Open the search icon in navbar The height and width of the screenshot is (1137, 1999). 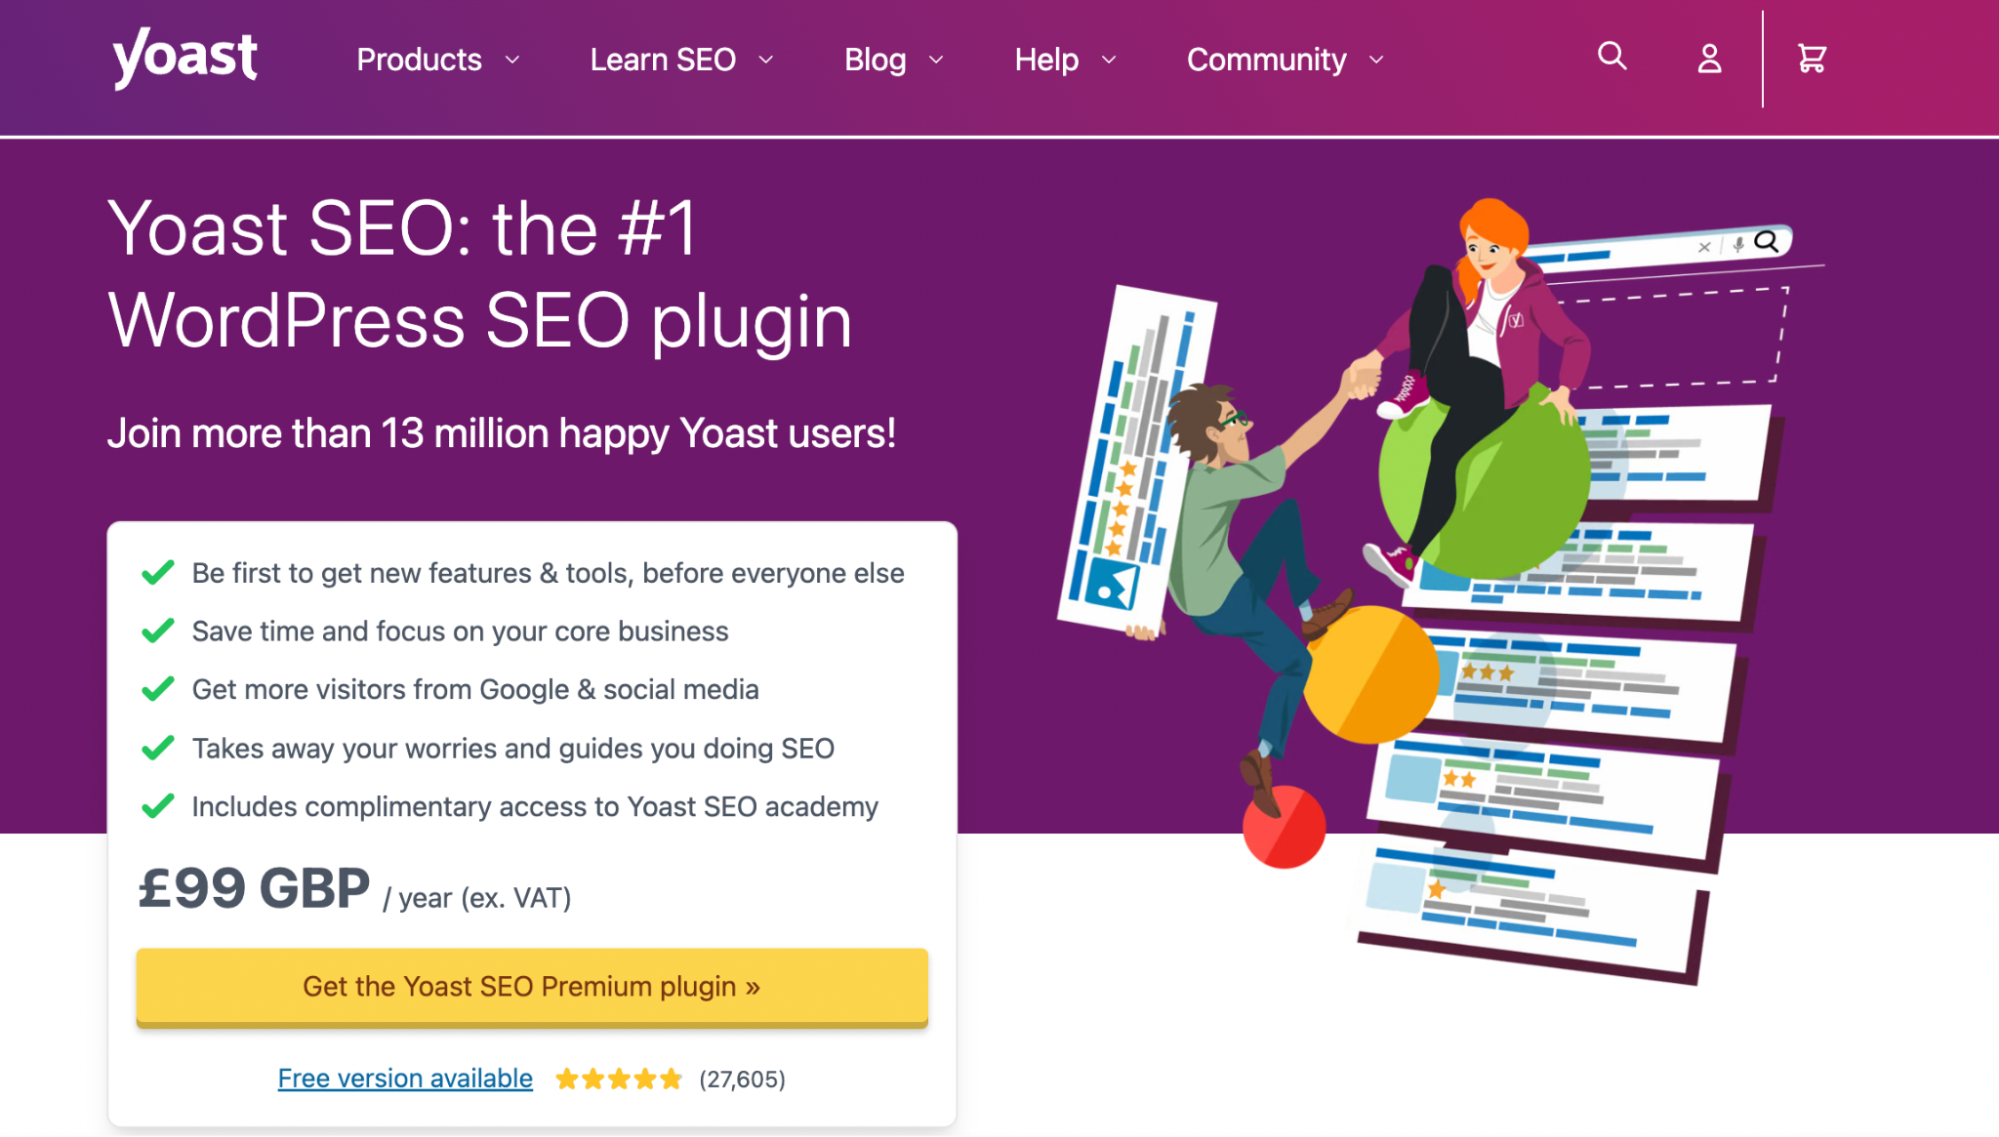coord(1612,58)
